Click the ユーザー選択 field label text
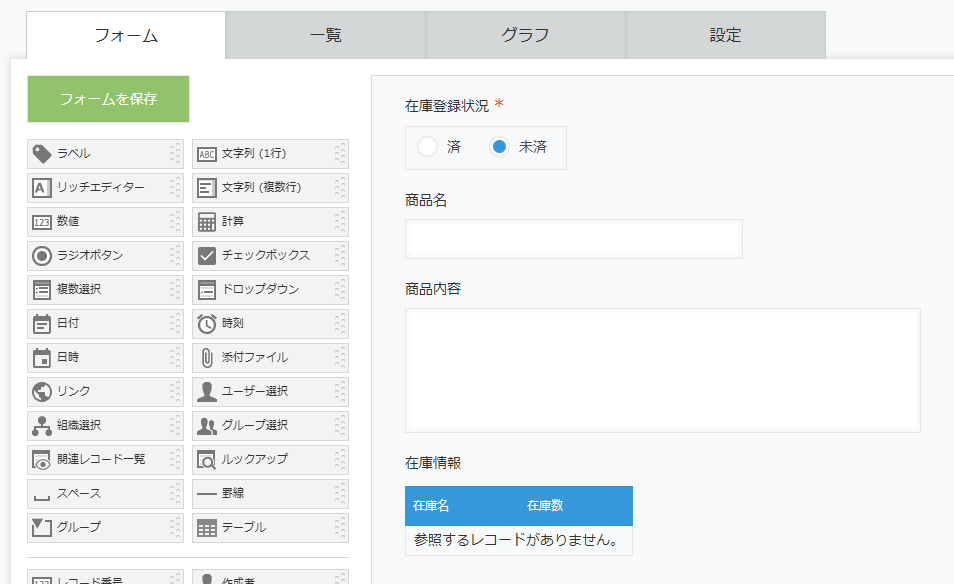954x584 pixels. tap(255, 391)
